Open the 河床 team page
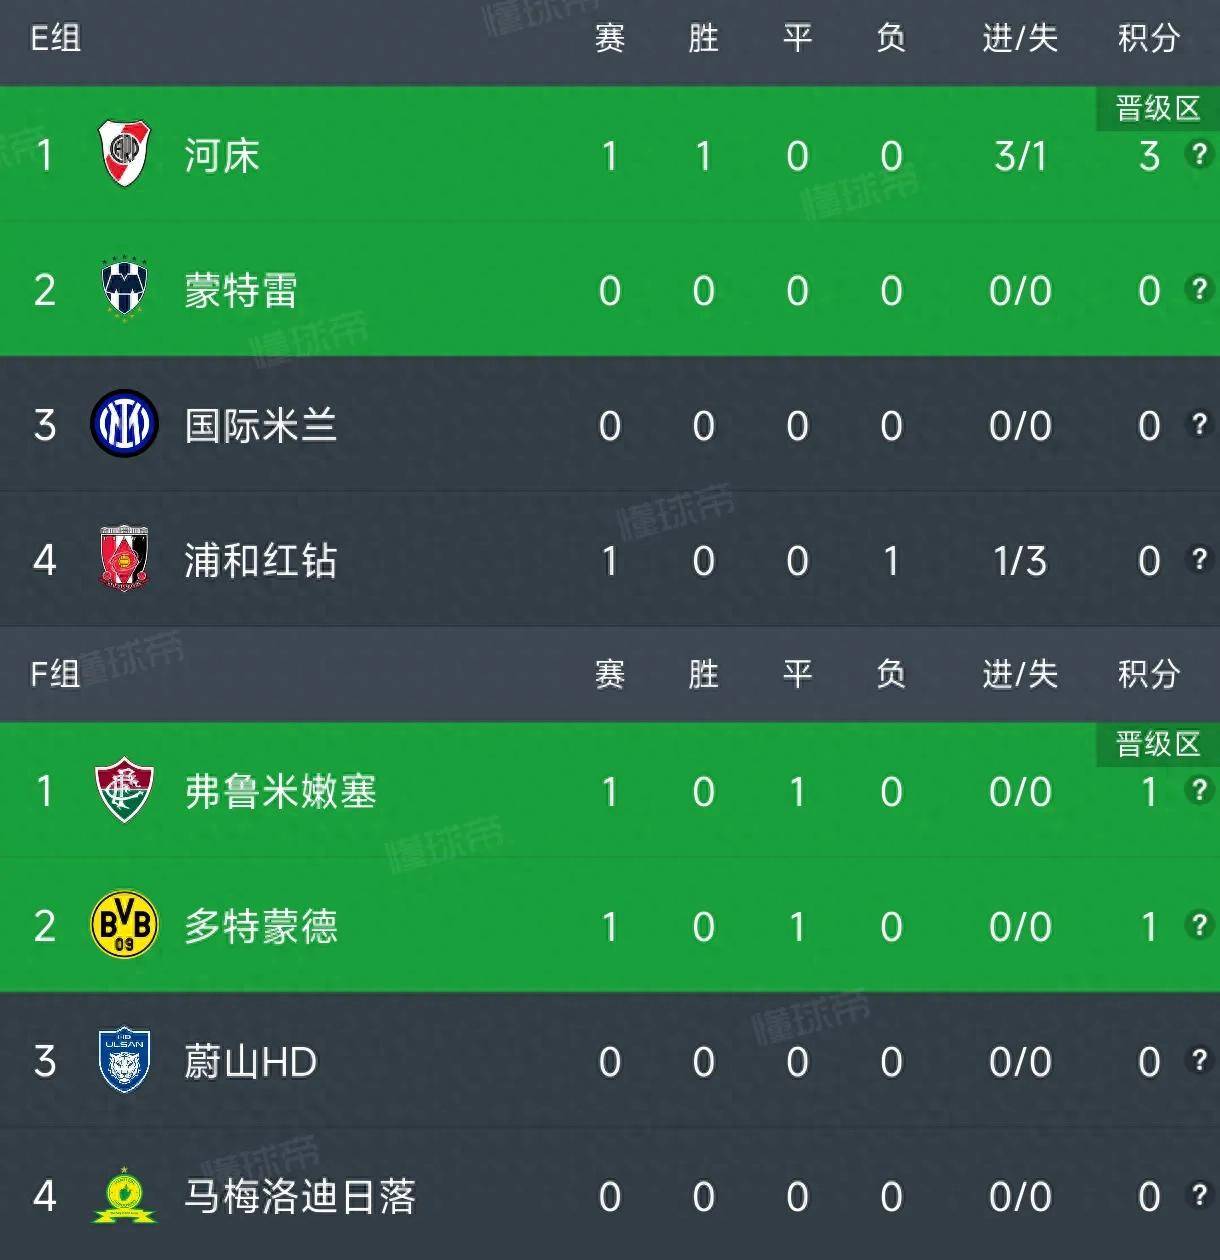Image resolution: width=1220 pixels, height=1260 pixels. click(x=222, y=156)
